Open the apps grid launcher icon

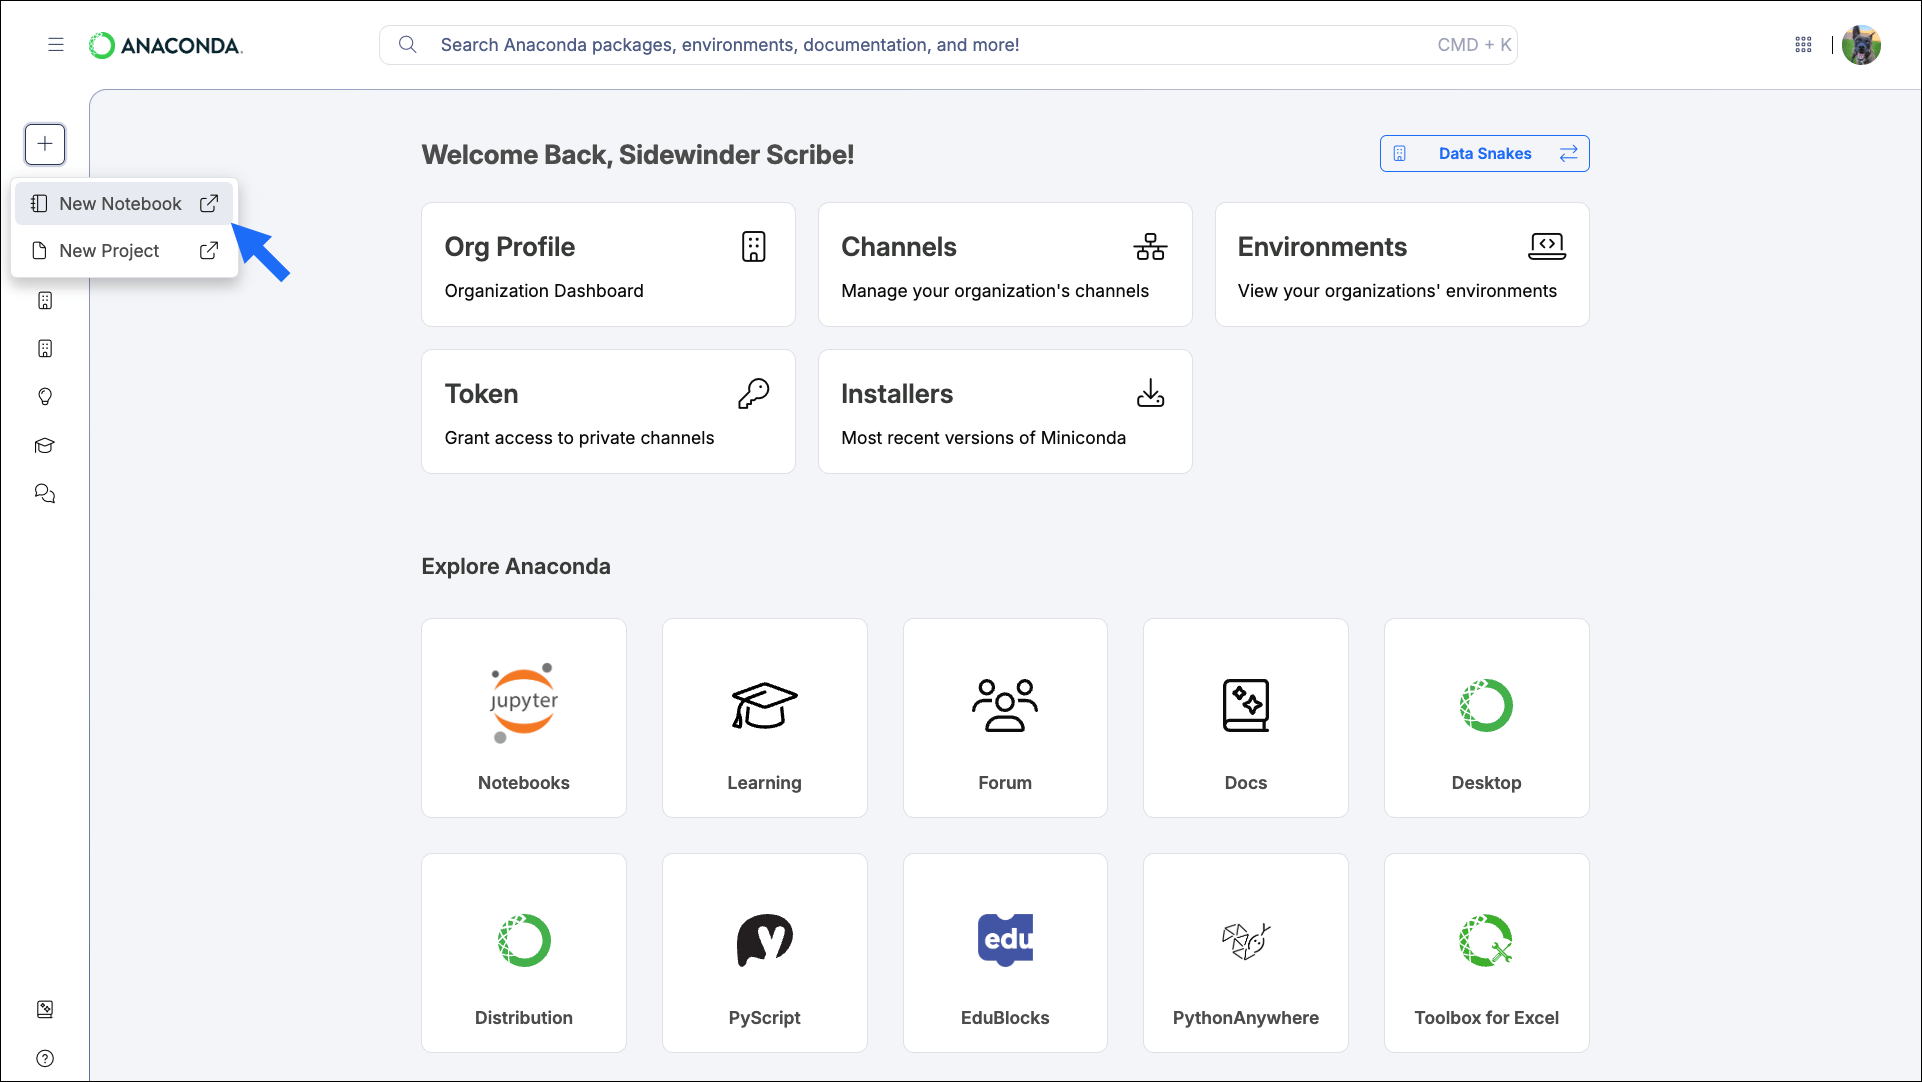click(x=1803, y=45)
